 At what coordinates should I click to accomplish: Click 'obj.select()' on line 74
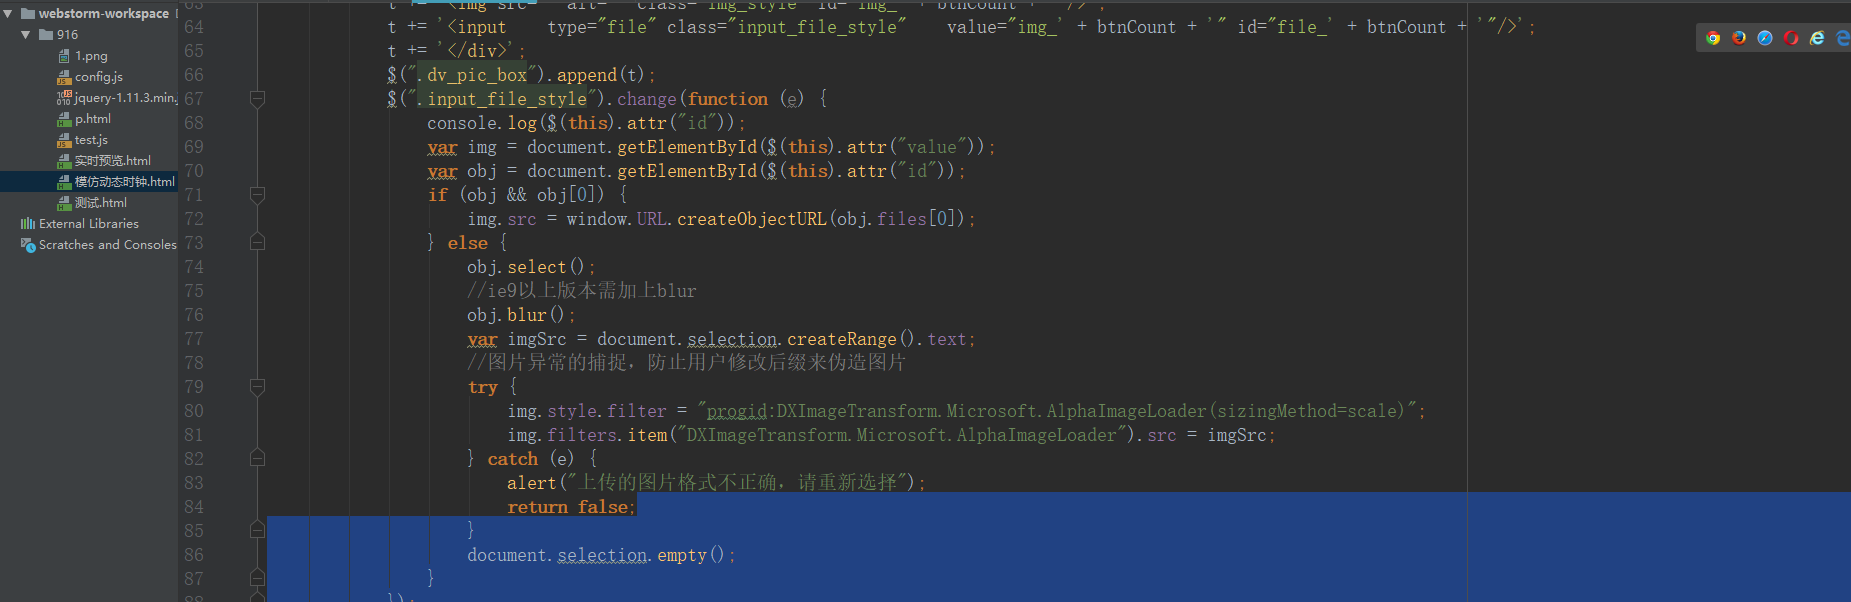525,267
